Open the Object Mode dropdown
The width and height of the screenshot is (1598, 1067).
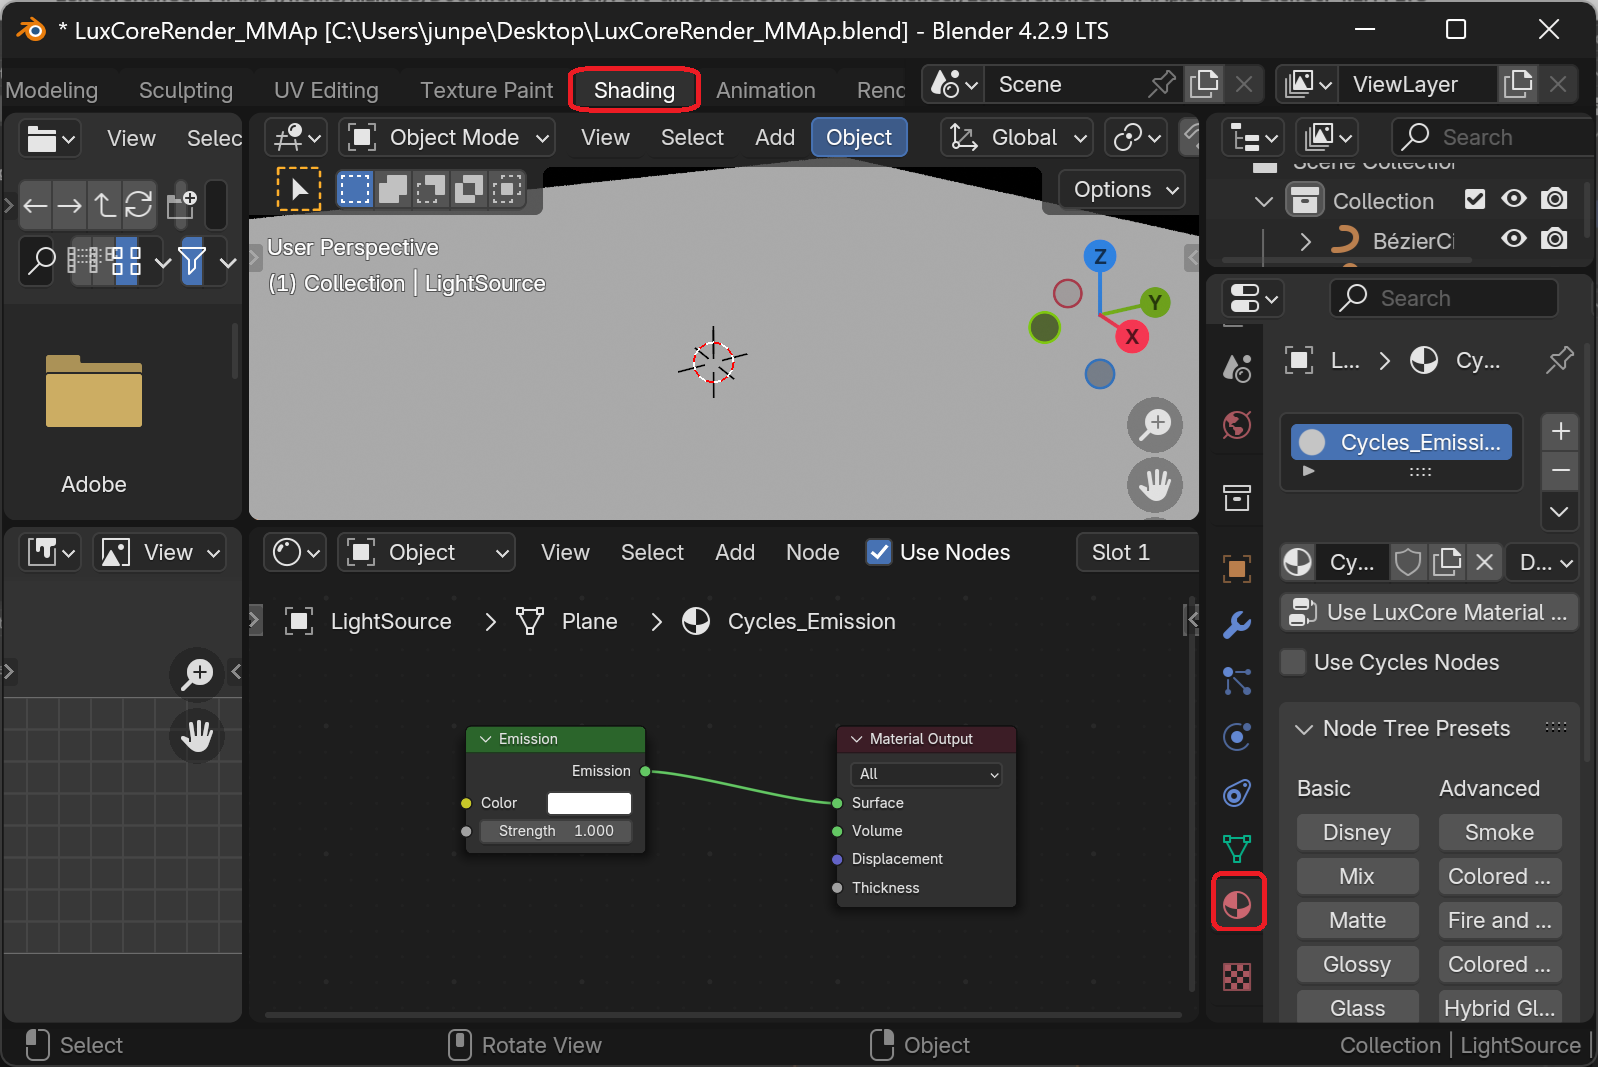pyautogui.click(x=447, y=137)
